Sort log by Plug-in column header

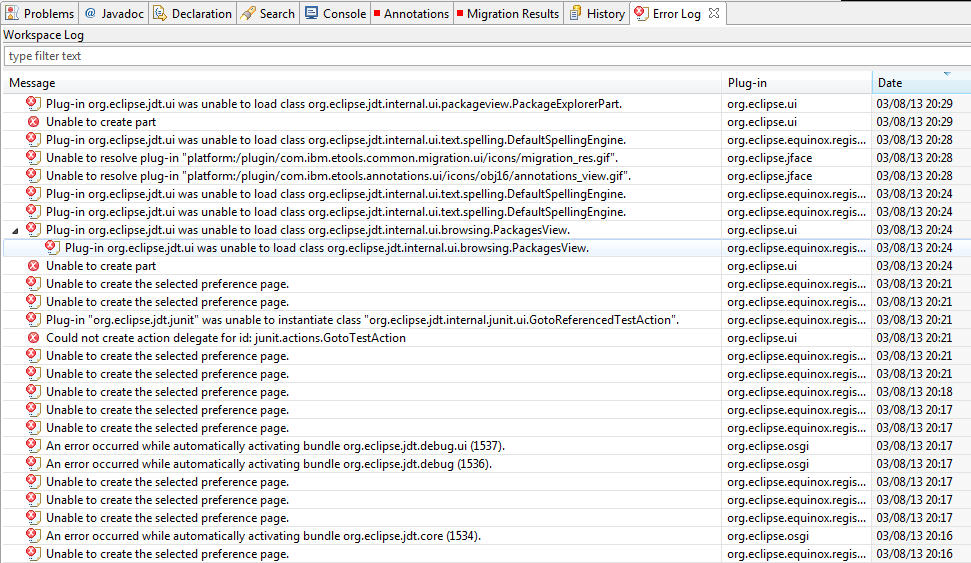(x=796, y=83)
